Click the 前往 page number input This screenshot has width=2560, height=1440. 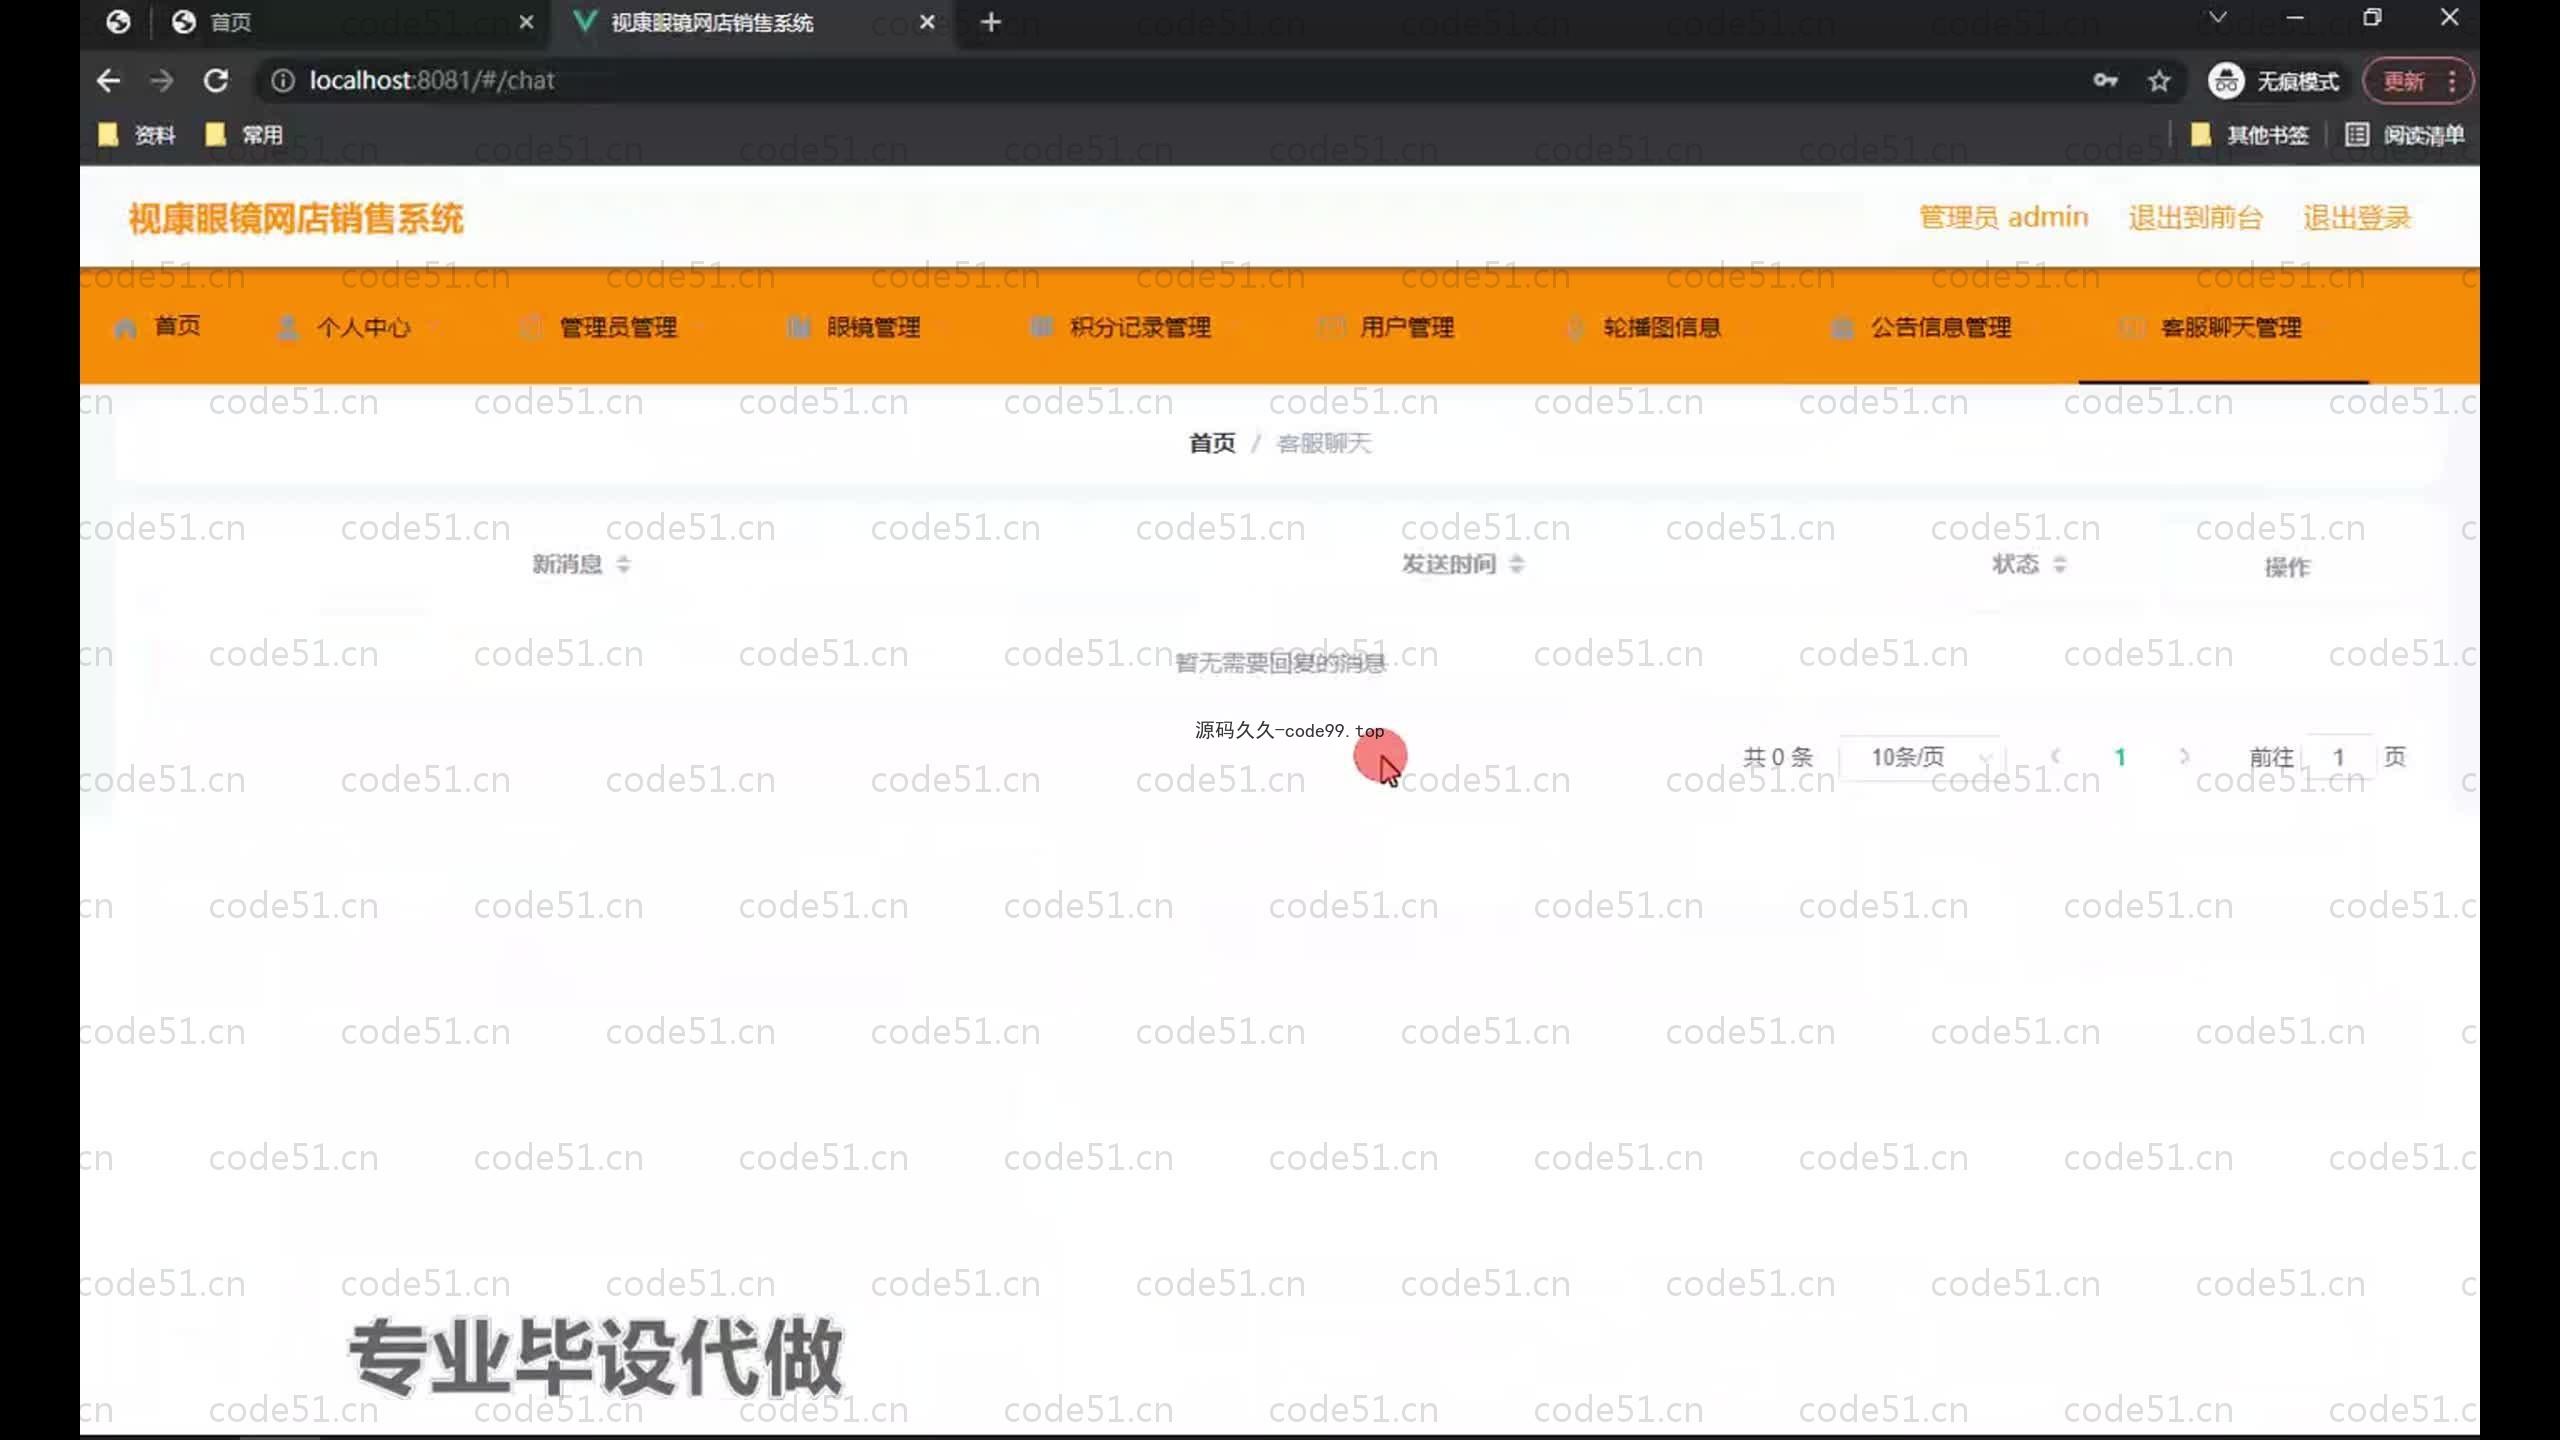pyautogui.click(x=2338, y=757)
